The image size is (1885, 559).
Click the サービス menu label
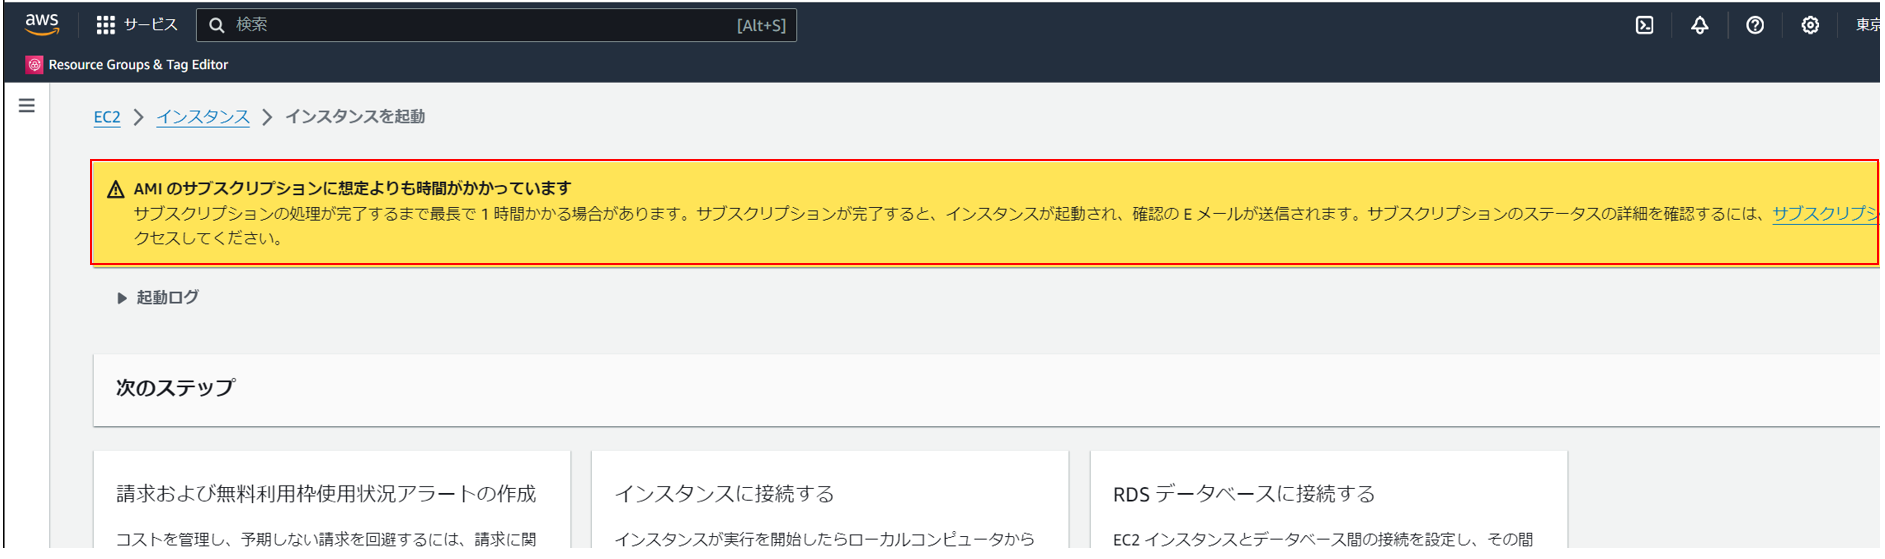tap(150, 25)
